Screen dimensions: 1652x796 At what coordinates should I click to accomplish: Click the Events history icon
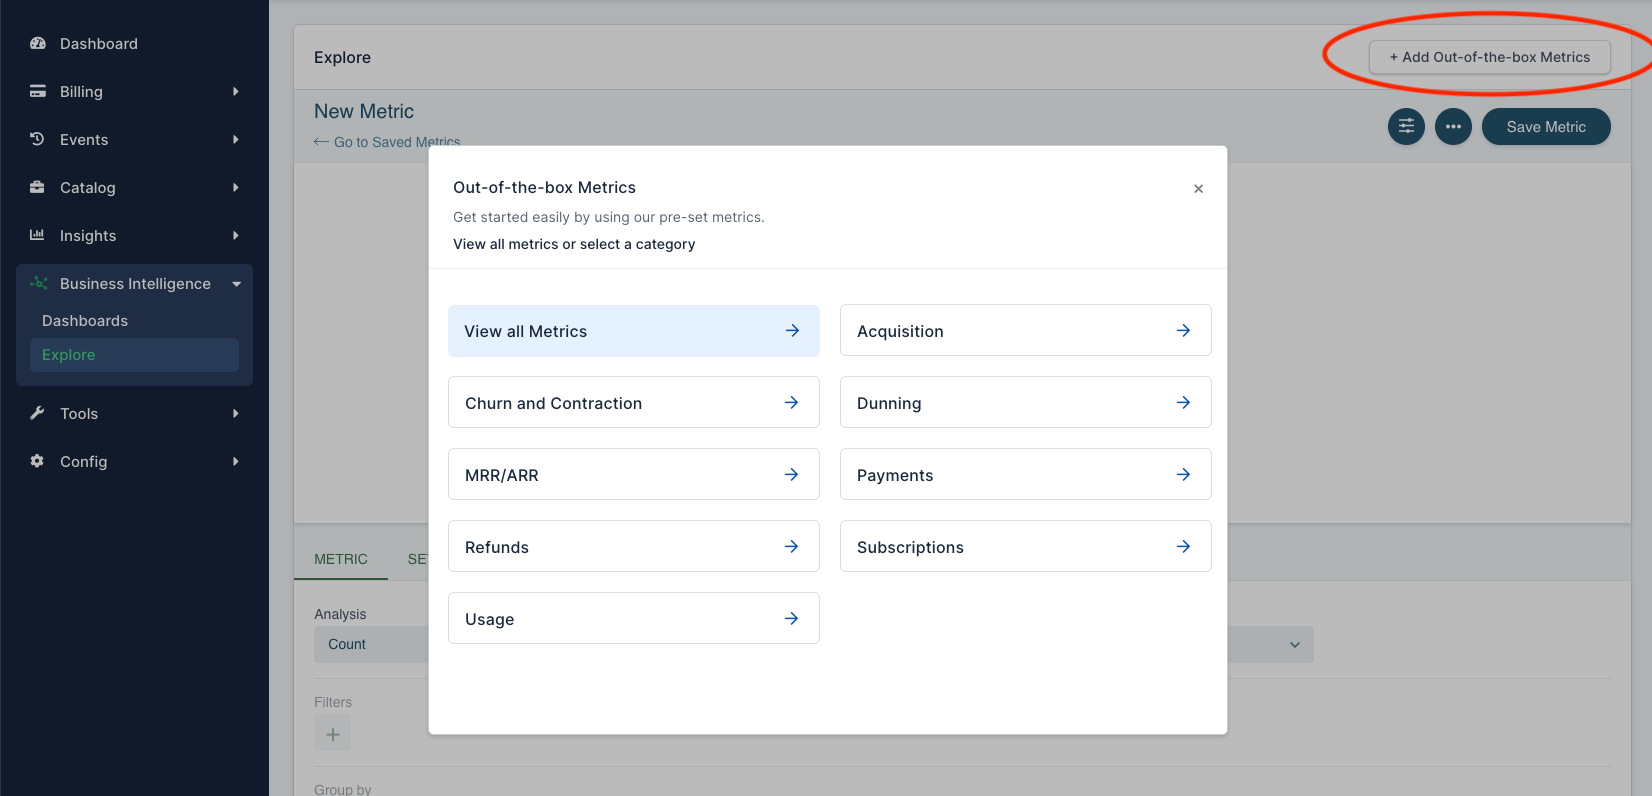38,139
